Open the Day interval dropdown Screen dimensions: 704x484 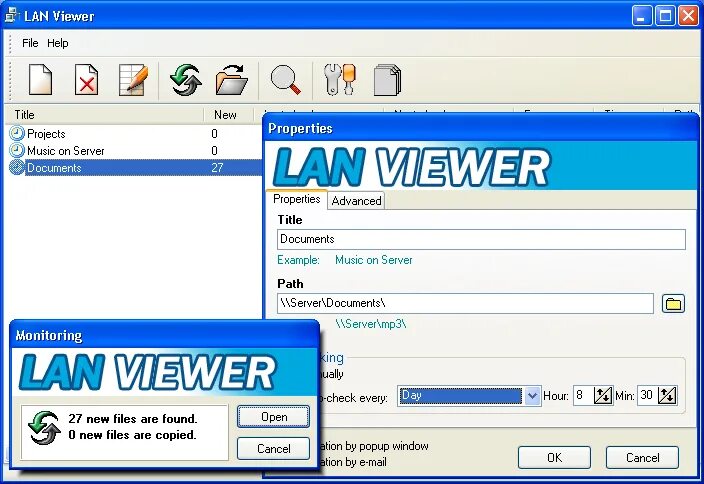point(532,396)
